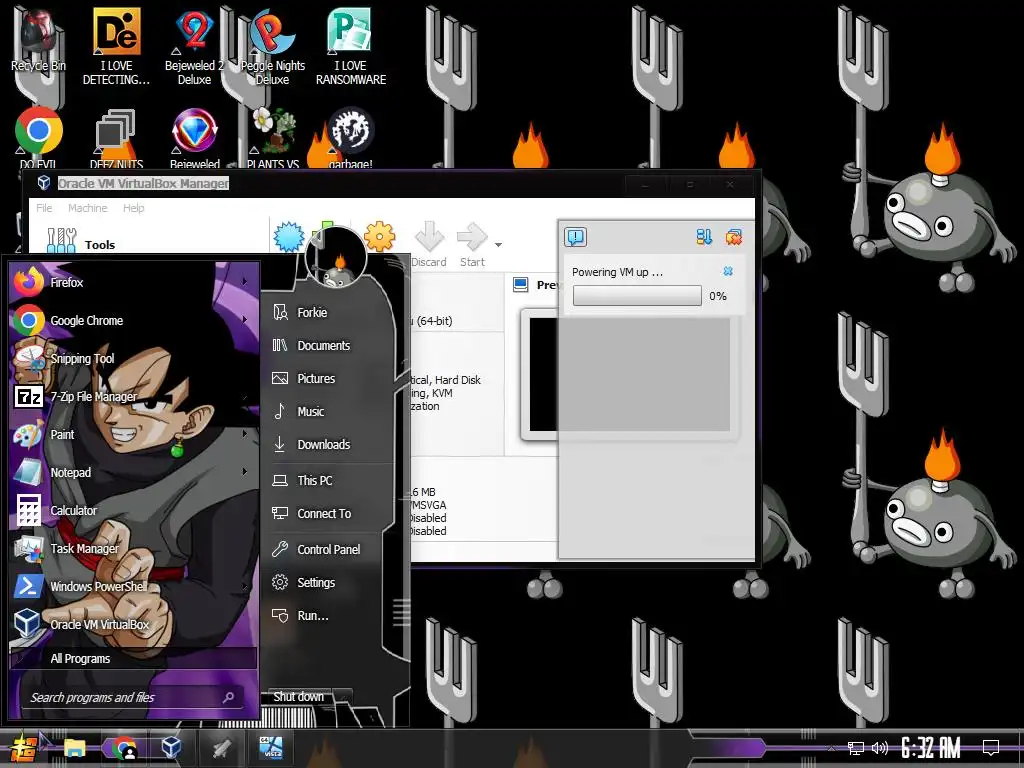Open the File menu in VirtualBox Manager
The width and height of the screenshot is (1024, 768).
44,208
